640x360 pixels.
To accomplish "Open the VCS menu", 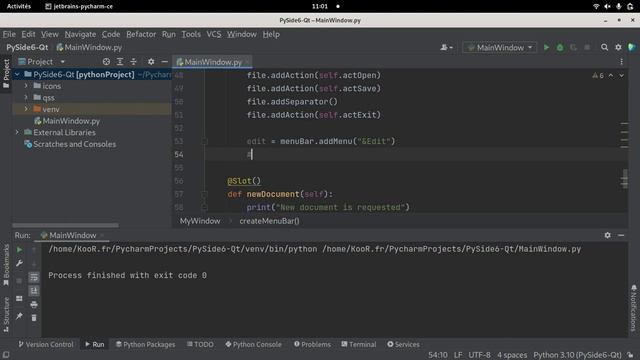I will click(214, 34).
